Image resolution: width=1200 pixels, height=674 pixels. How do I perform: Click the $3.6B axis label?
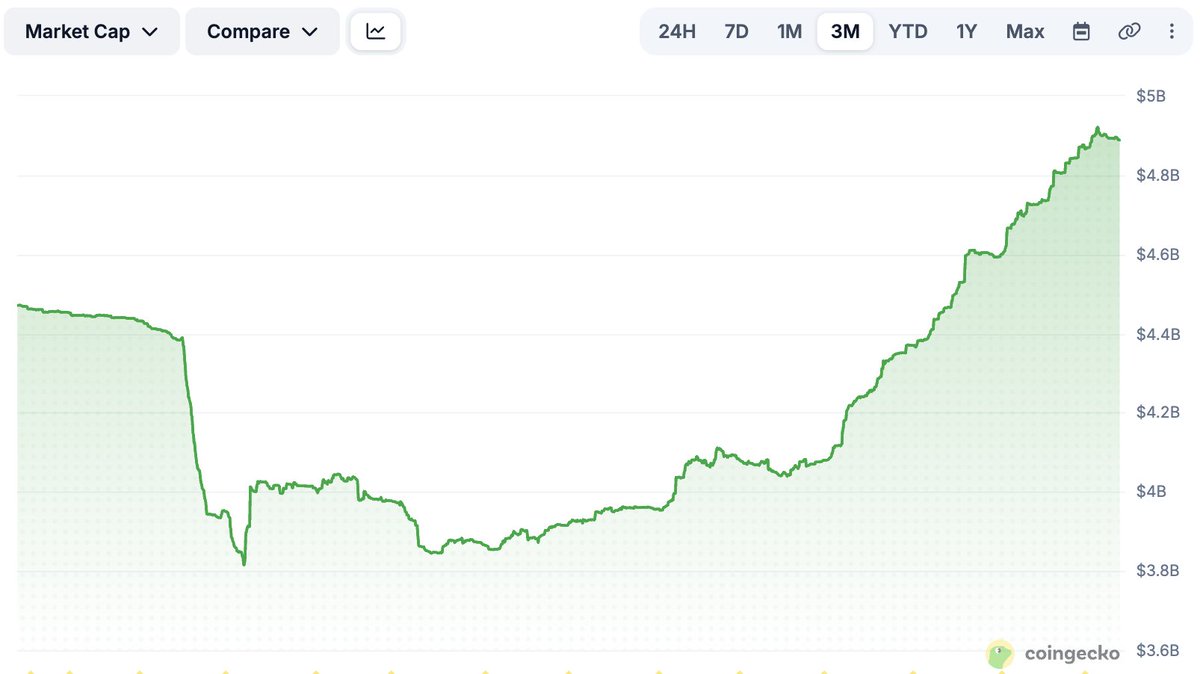(1158, 651)
